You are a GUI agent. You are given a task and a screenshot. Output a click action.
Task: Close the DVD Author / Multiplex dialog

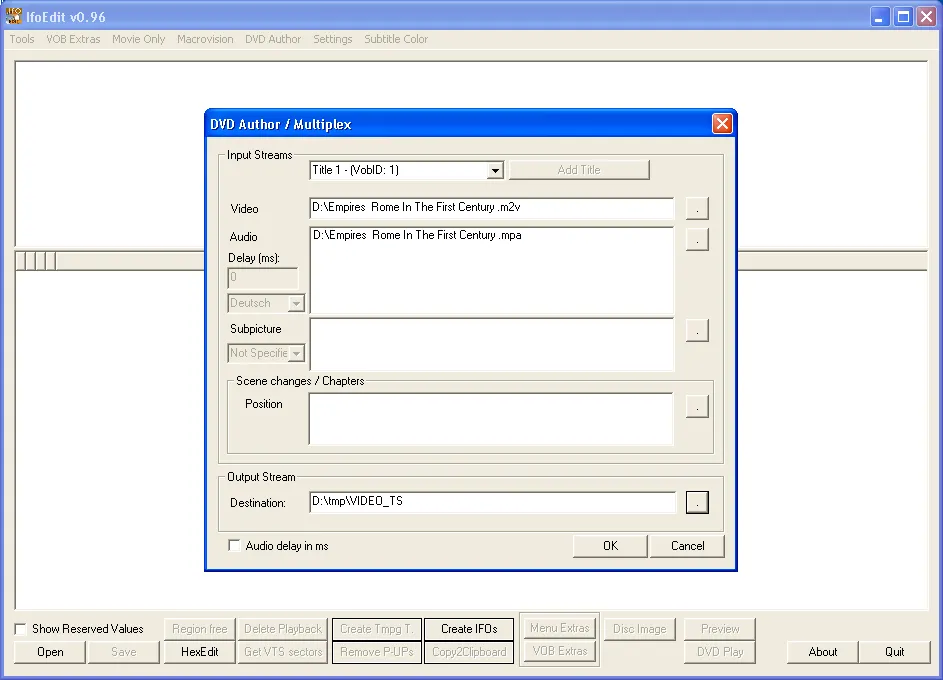click(x=722, y=124)
